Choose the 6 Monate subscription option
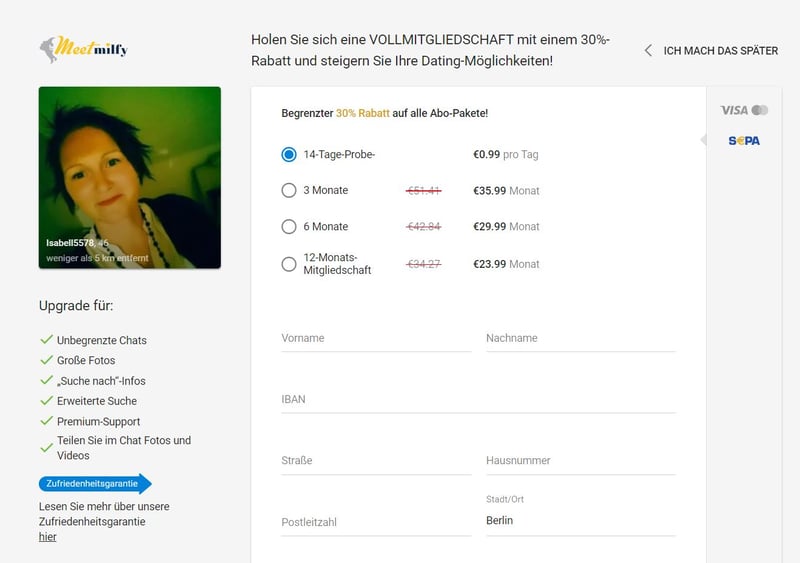 tap(289, 226)
